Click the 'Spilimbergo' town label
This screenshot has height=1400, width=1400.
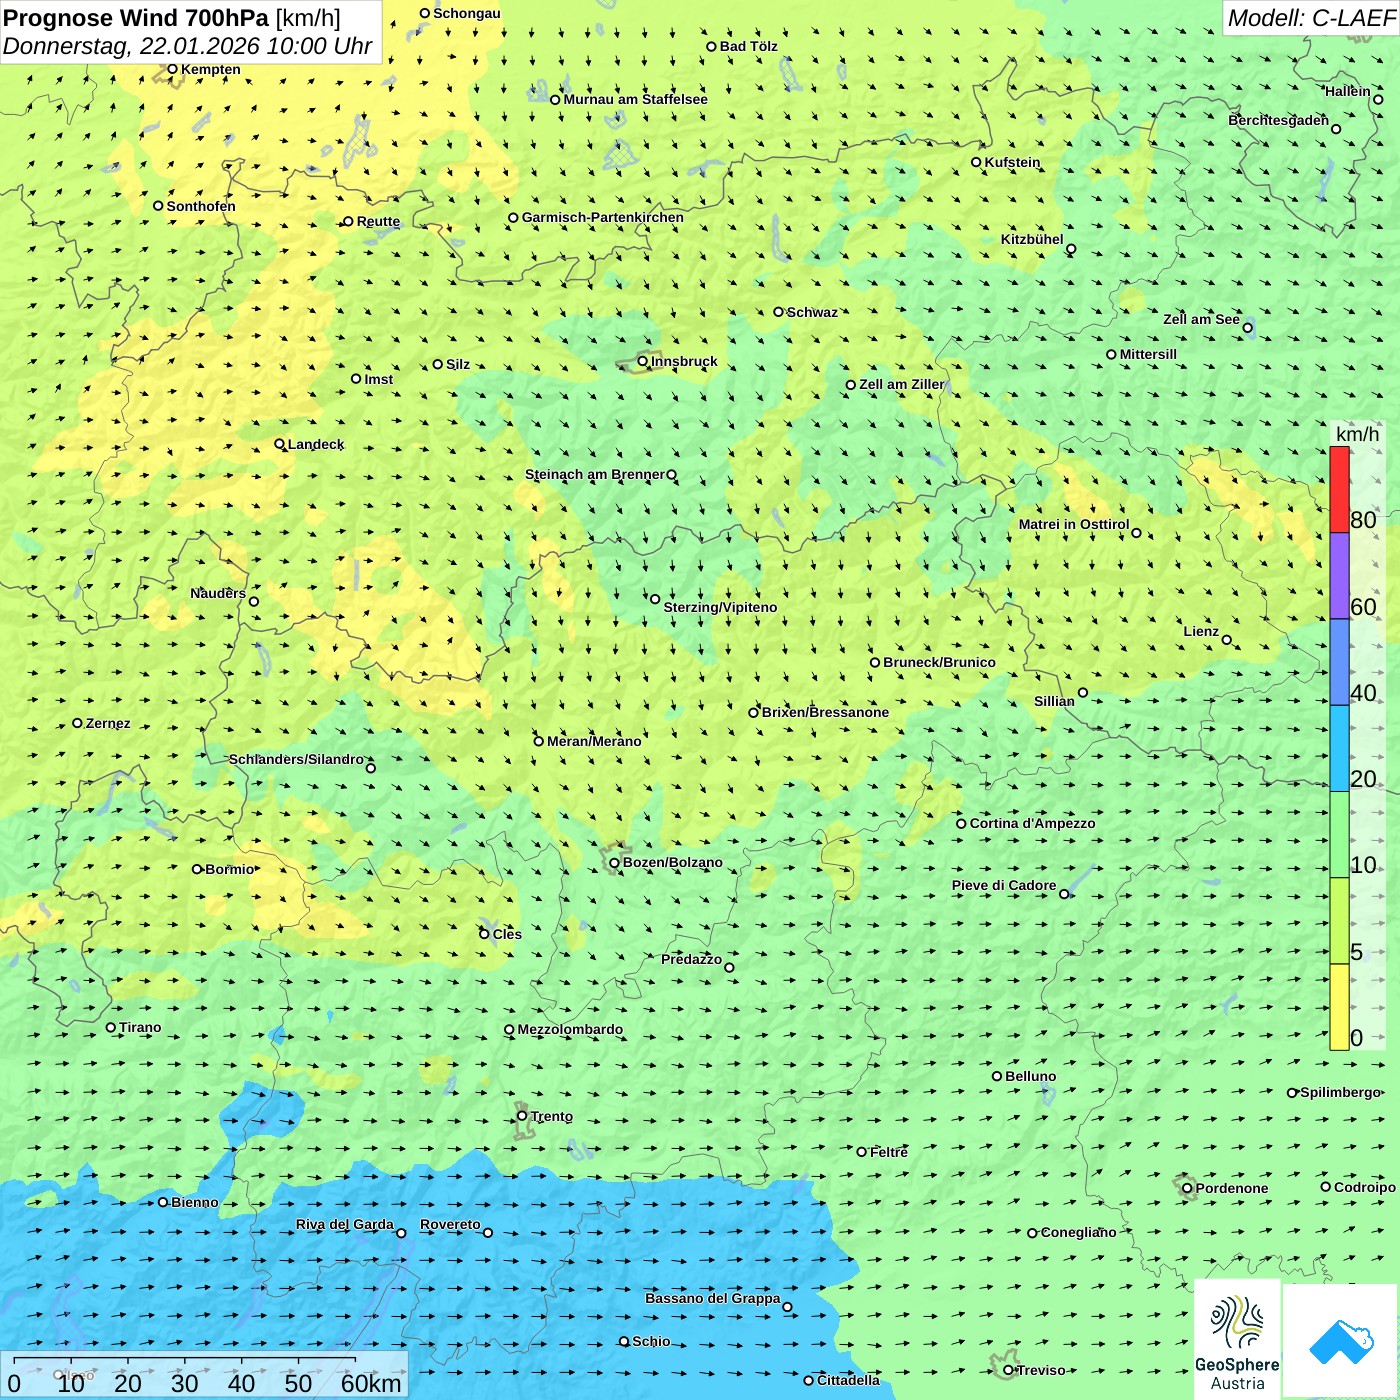1340,1092
